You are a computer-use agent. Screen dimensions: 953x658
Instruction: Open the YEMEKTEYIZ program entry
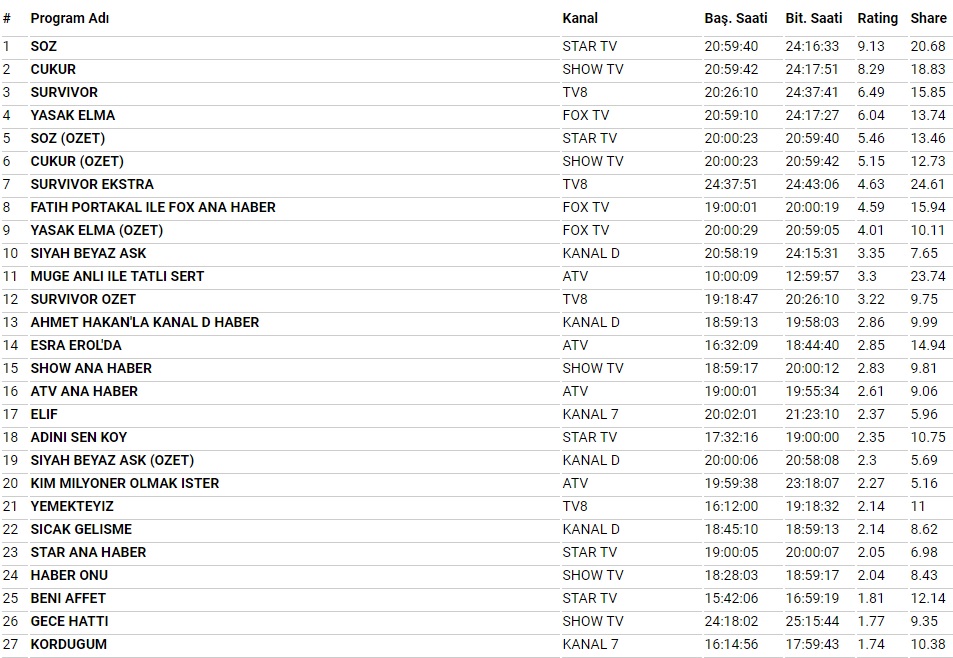coord(72,506)
